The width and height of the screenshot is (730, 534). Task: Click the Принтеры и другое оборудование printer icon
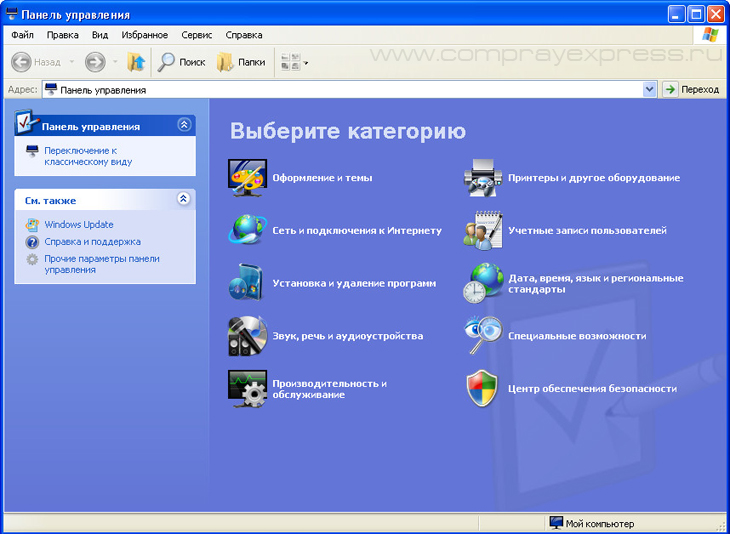483,177
